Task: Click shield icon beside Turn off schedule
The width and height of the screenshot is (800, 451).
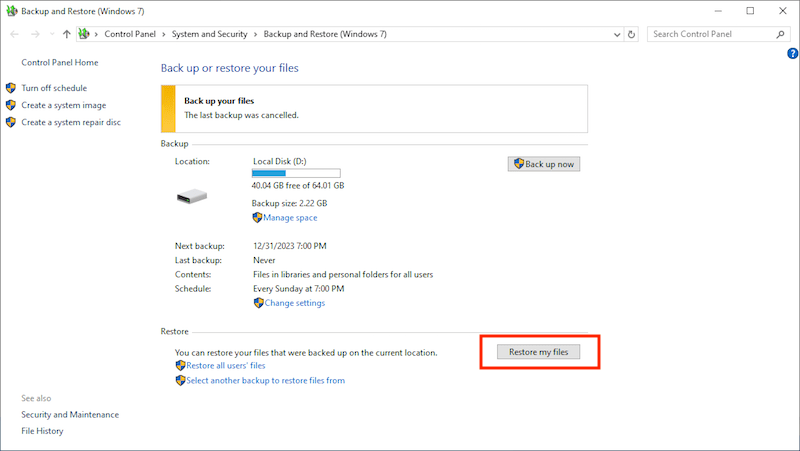Action: (x=11, y=88)
